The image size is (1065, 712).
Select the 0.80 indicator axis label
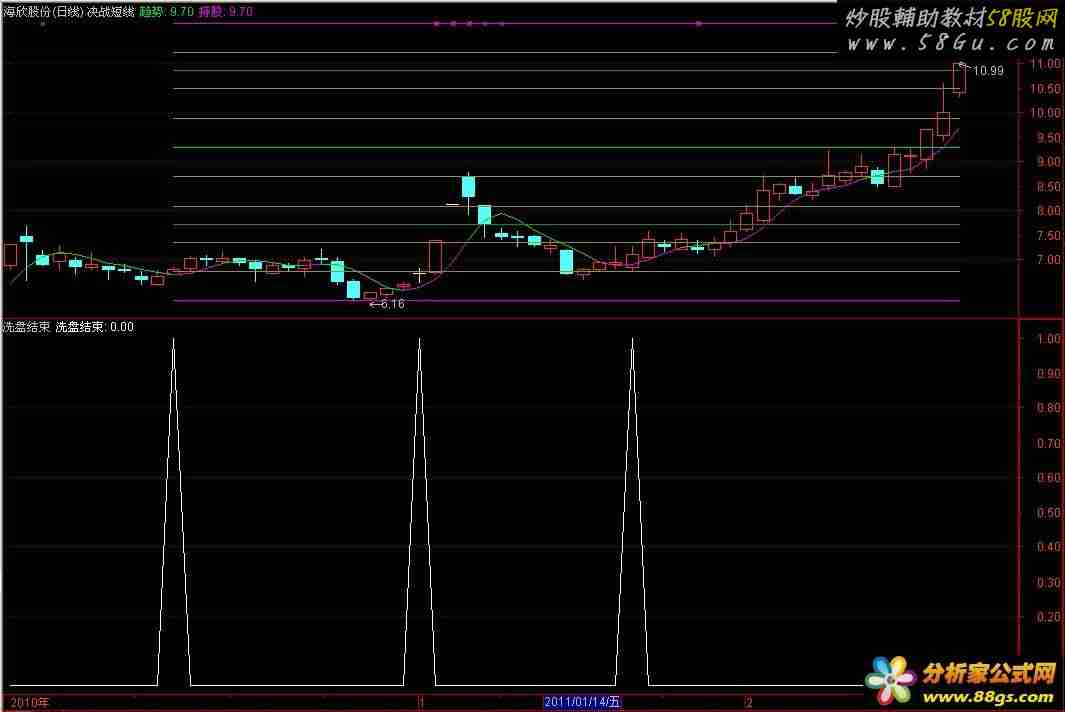[x=1049, y=408]
